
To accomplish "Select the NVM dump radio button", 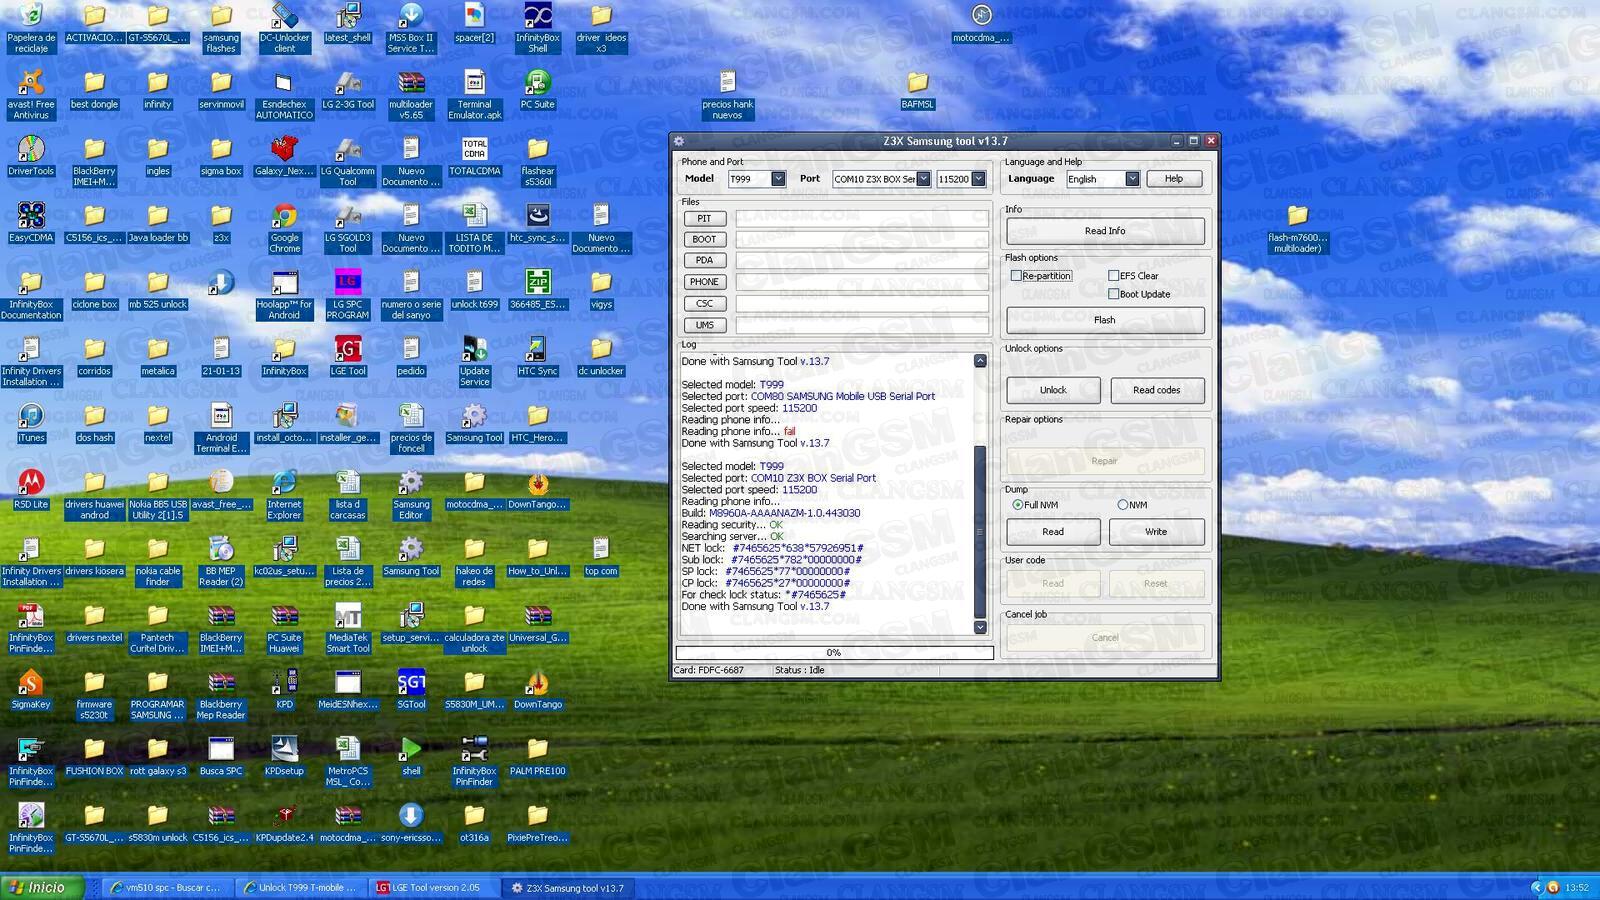I will [1122, 505].
